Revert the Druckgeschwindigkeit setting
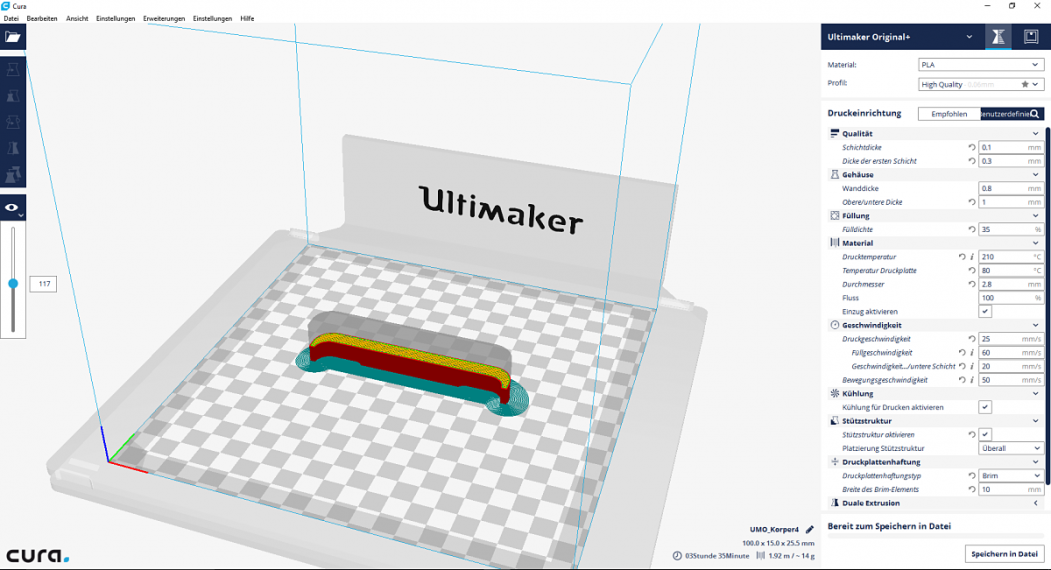The image size is (1051, 570). [x=971, y=339]
